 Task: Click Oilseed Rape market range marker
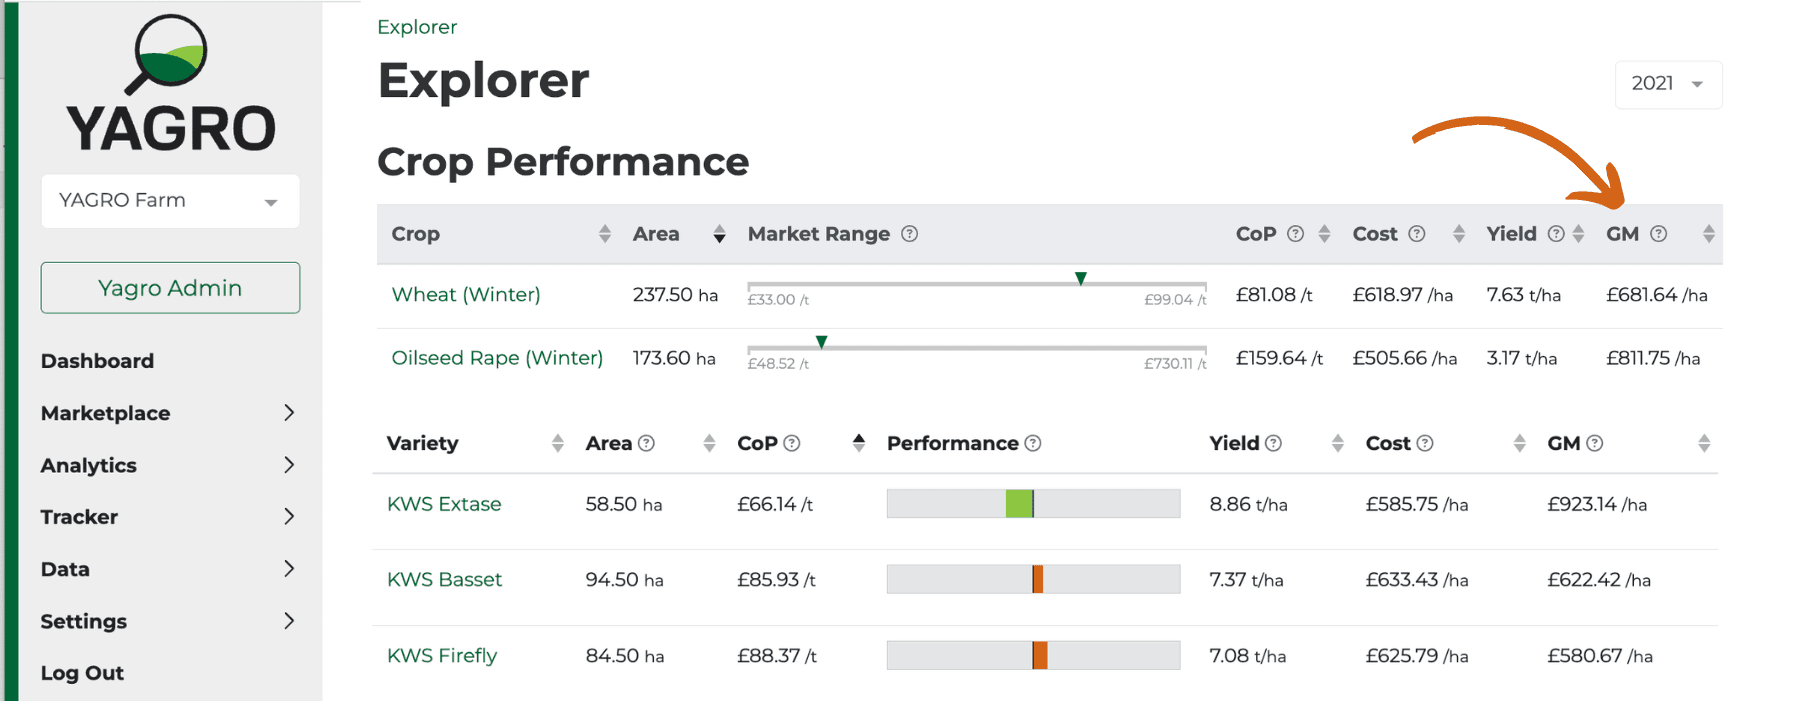[821, 342]
